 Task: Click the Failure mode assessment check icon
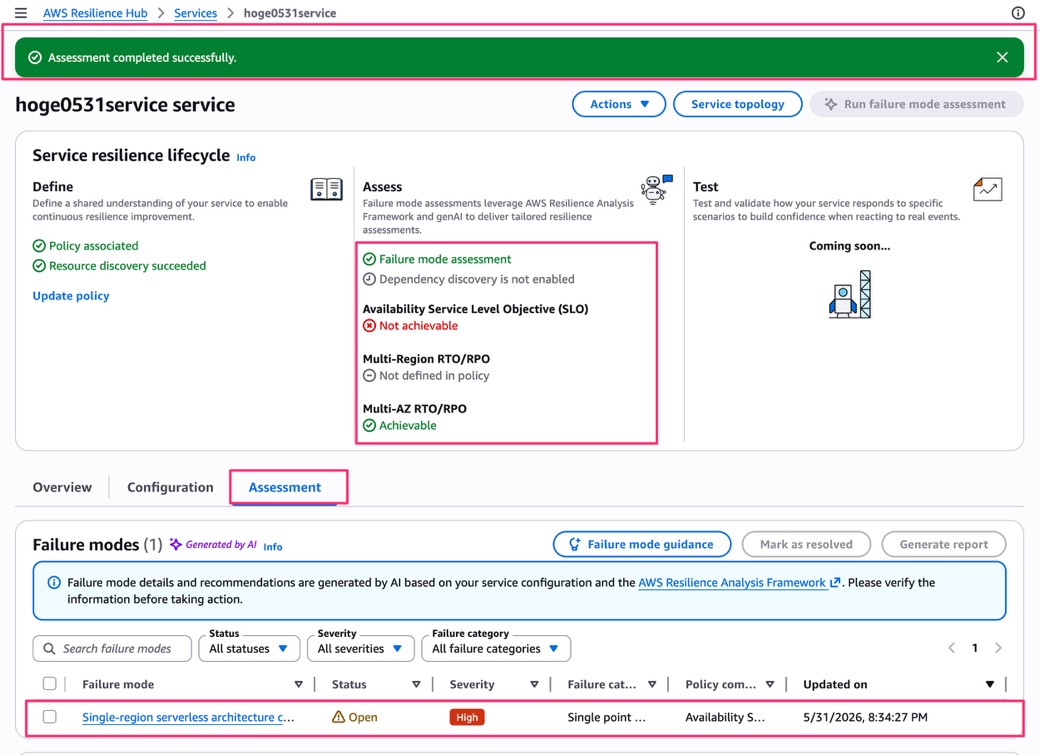369,259
